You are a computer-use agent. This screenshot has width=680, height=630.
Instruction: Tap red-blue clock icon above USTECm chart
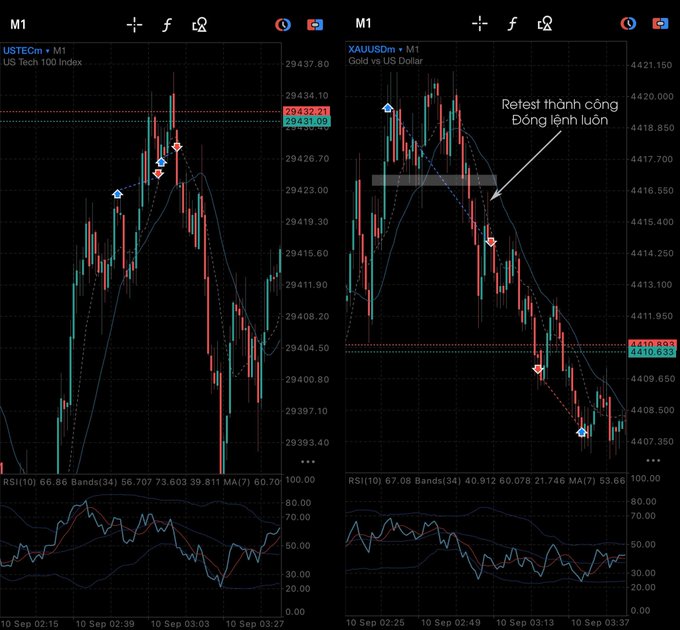point(283,25)
